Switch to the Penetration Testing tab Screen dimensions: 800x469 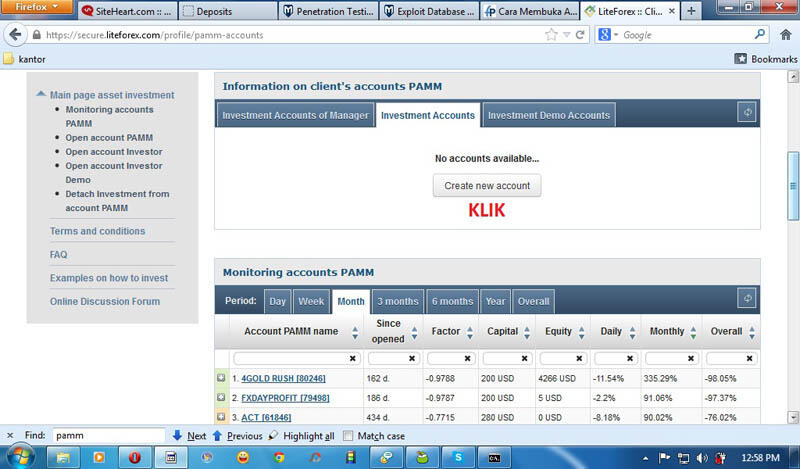pyautogui.click(x=328, y=11)
